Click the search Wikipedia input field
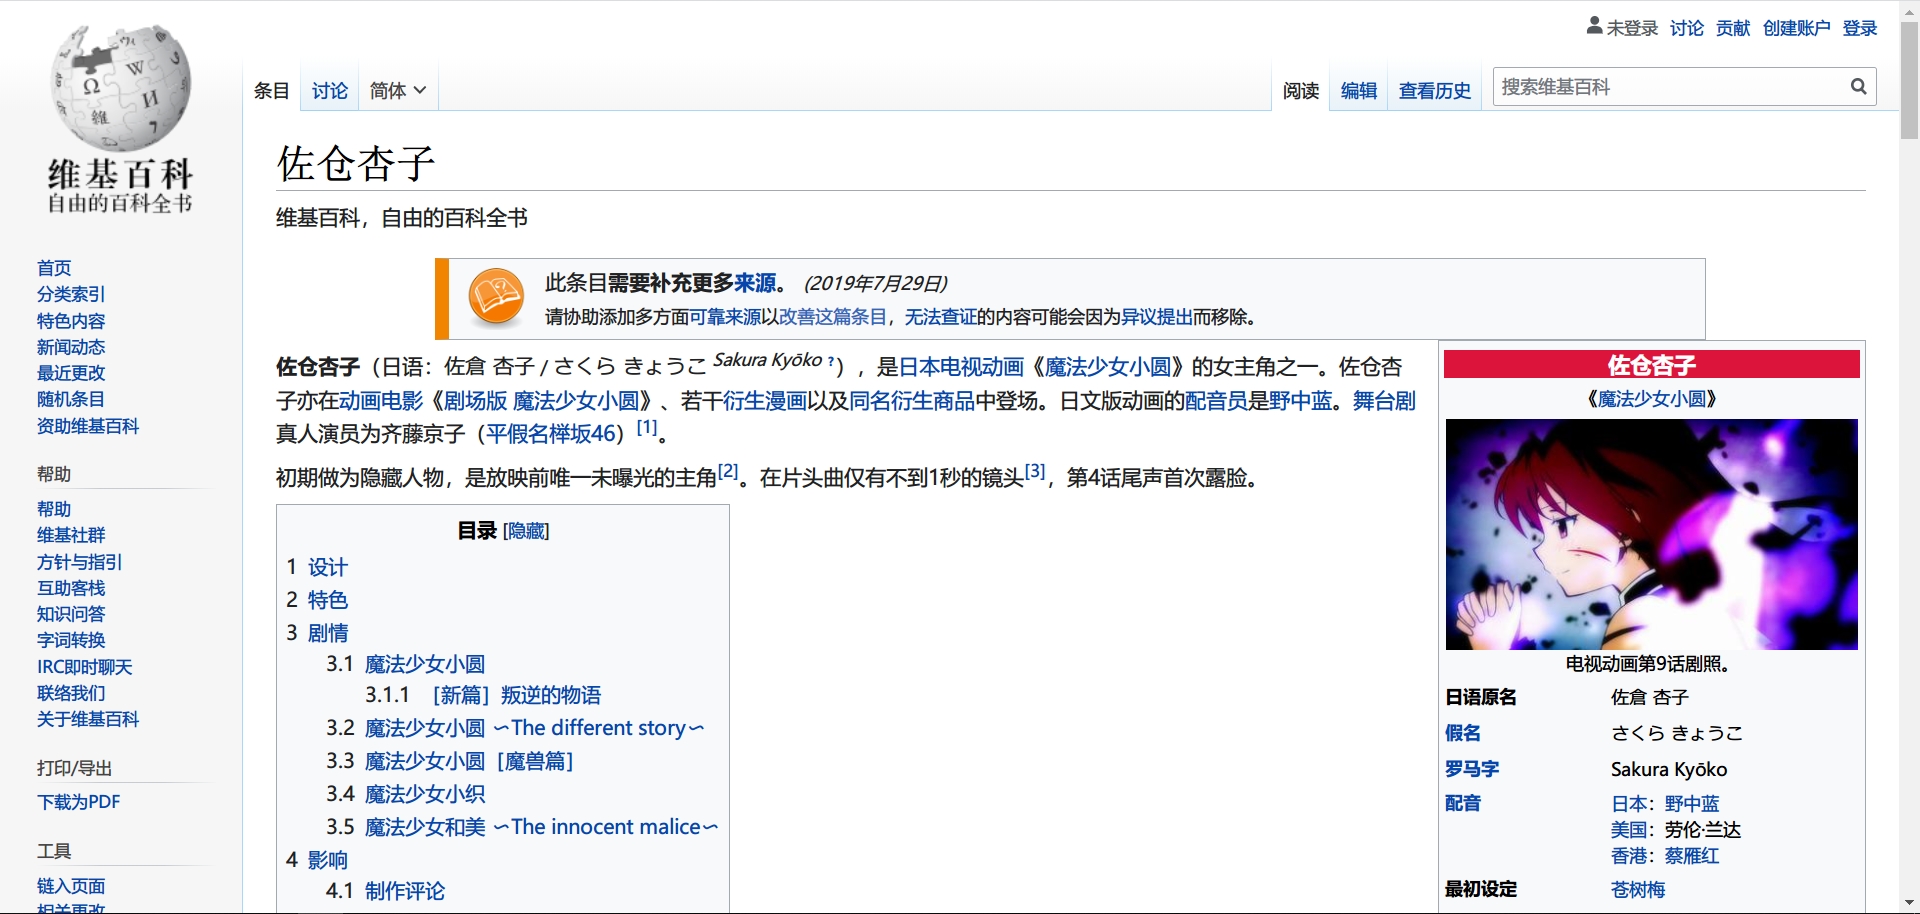 [x=1670, y=87]
